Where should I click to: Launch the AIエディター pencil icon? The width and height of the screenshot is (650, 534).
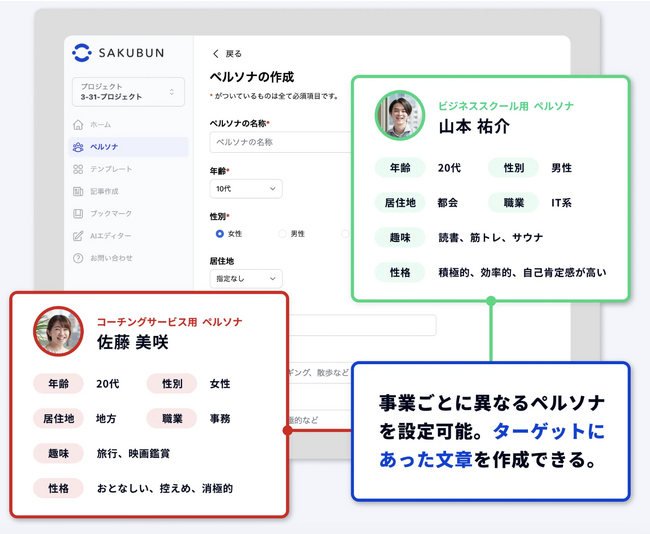click(x=78, y=236)
